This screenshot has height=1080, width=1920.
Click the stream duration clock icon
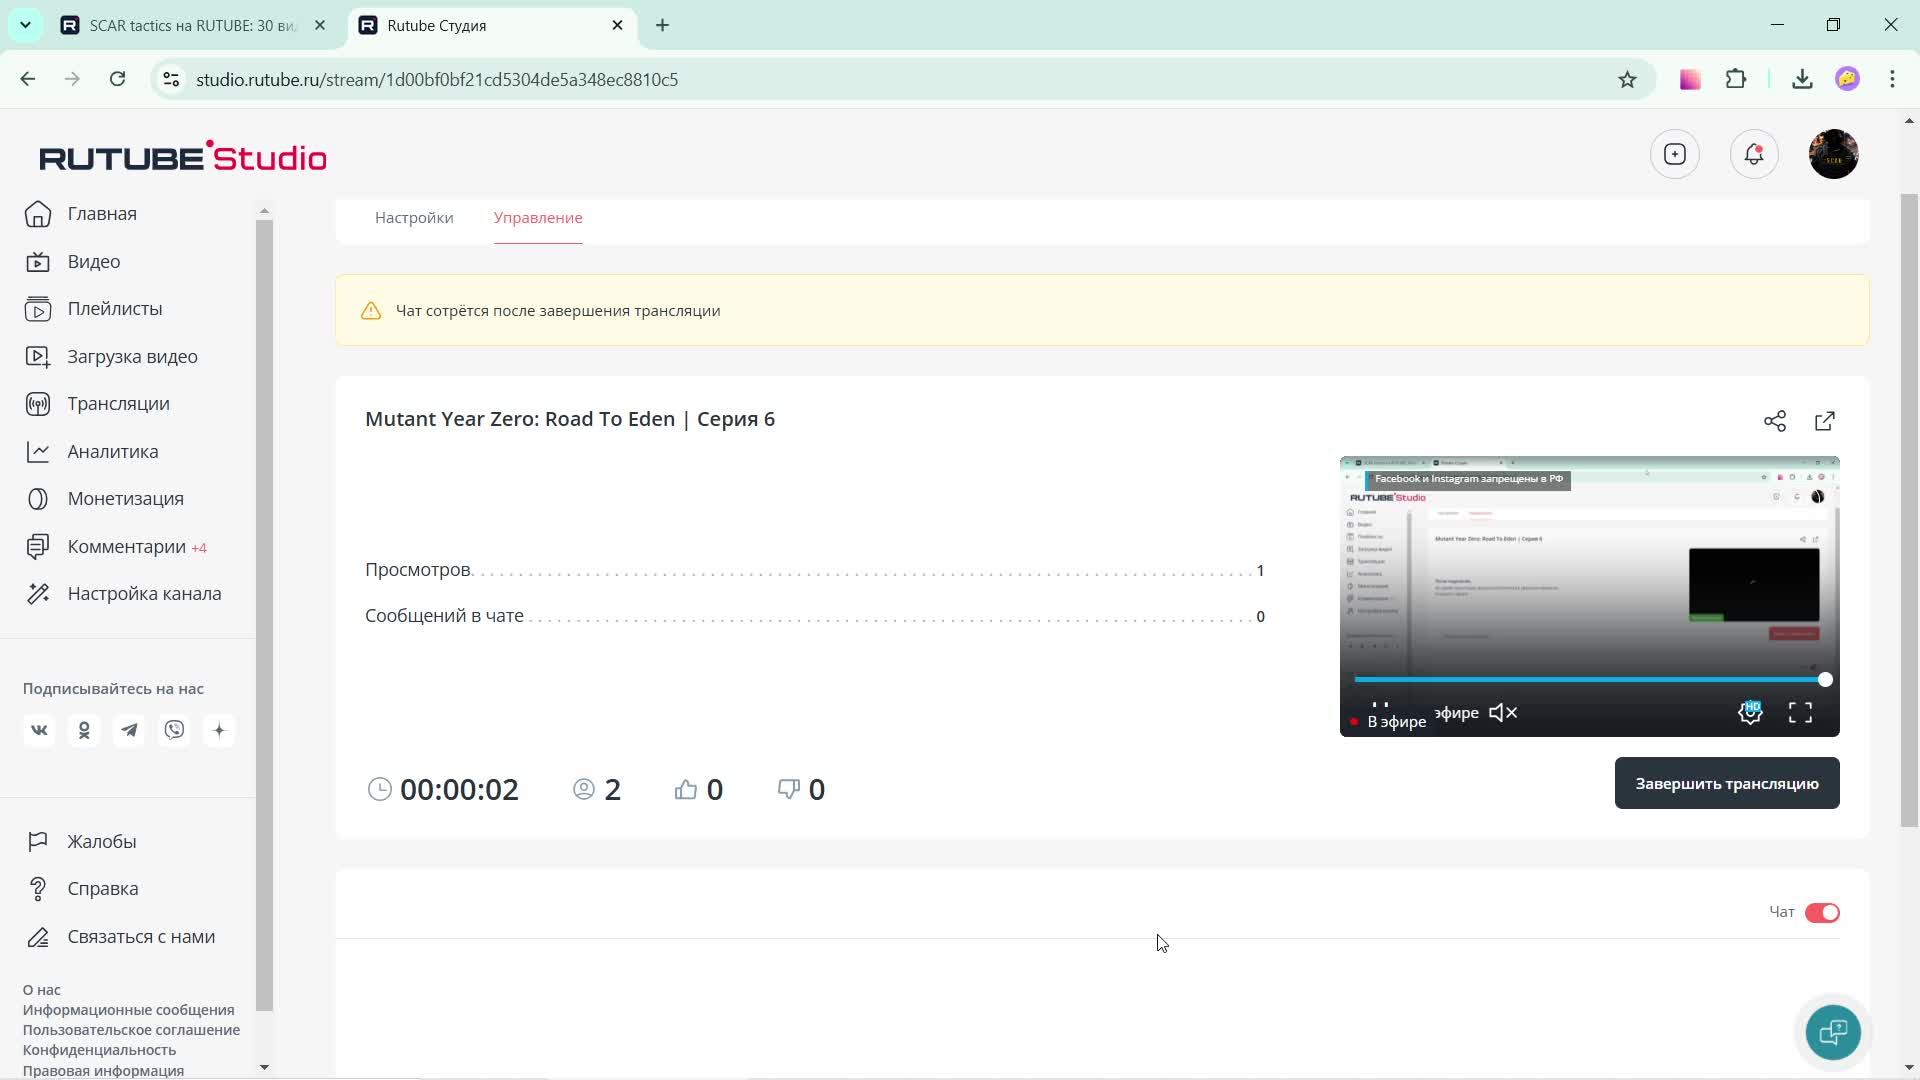379,790
